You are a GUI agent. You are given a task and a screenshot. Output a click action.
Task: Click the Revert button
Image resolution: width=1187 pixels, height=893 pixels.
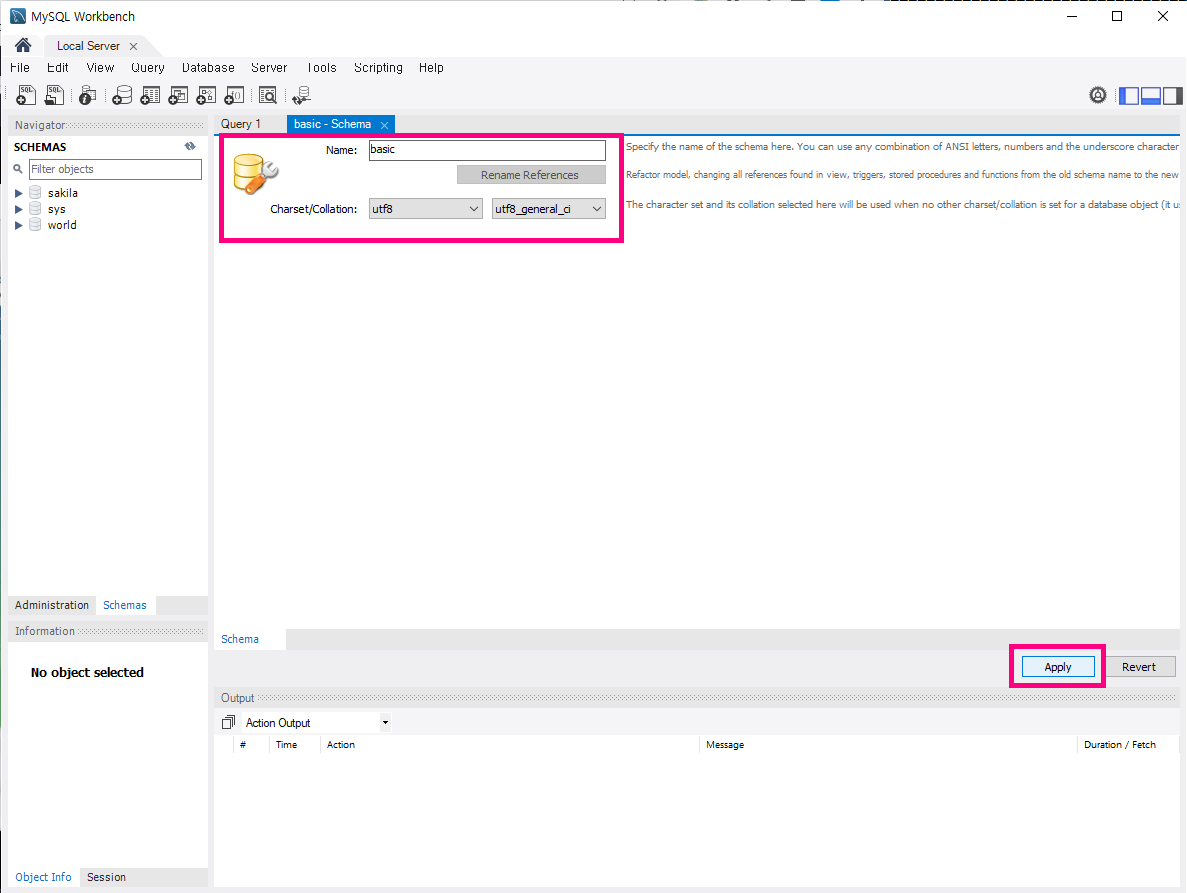coord(1139,667)
